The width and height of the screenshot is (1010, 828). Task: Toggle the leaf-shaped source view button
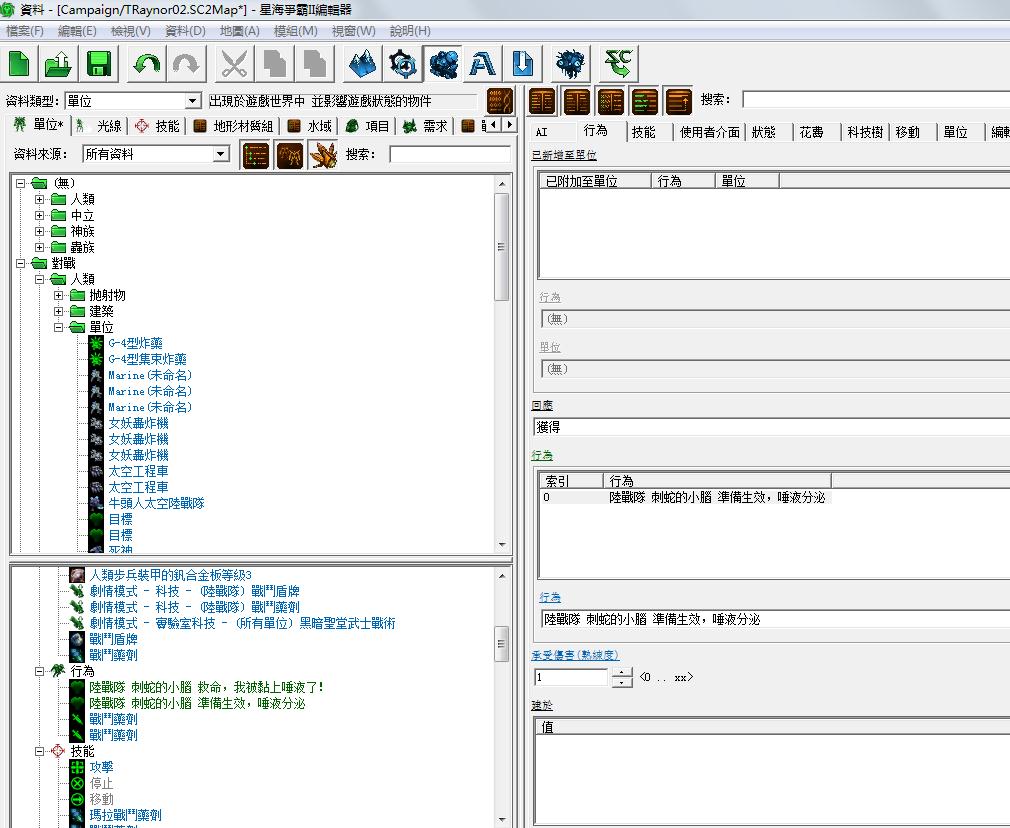pos(324,155)
